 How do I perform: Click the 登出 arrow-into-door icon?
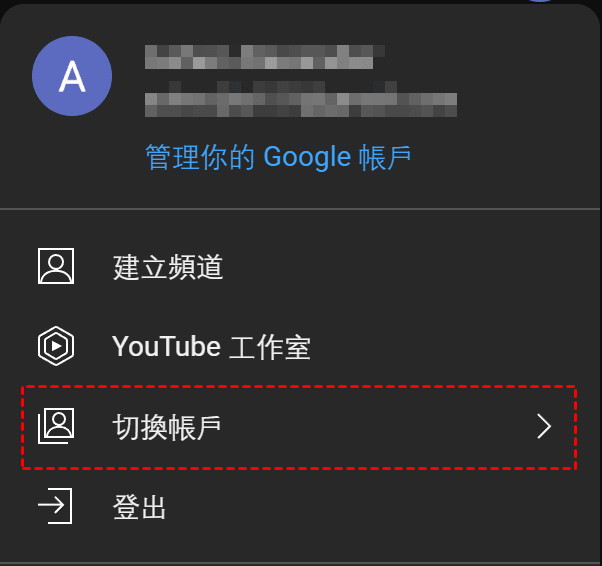(55, 506)
